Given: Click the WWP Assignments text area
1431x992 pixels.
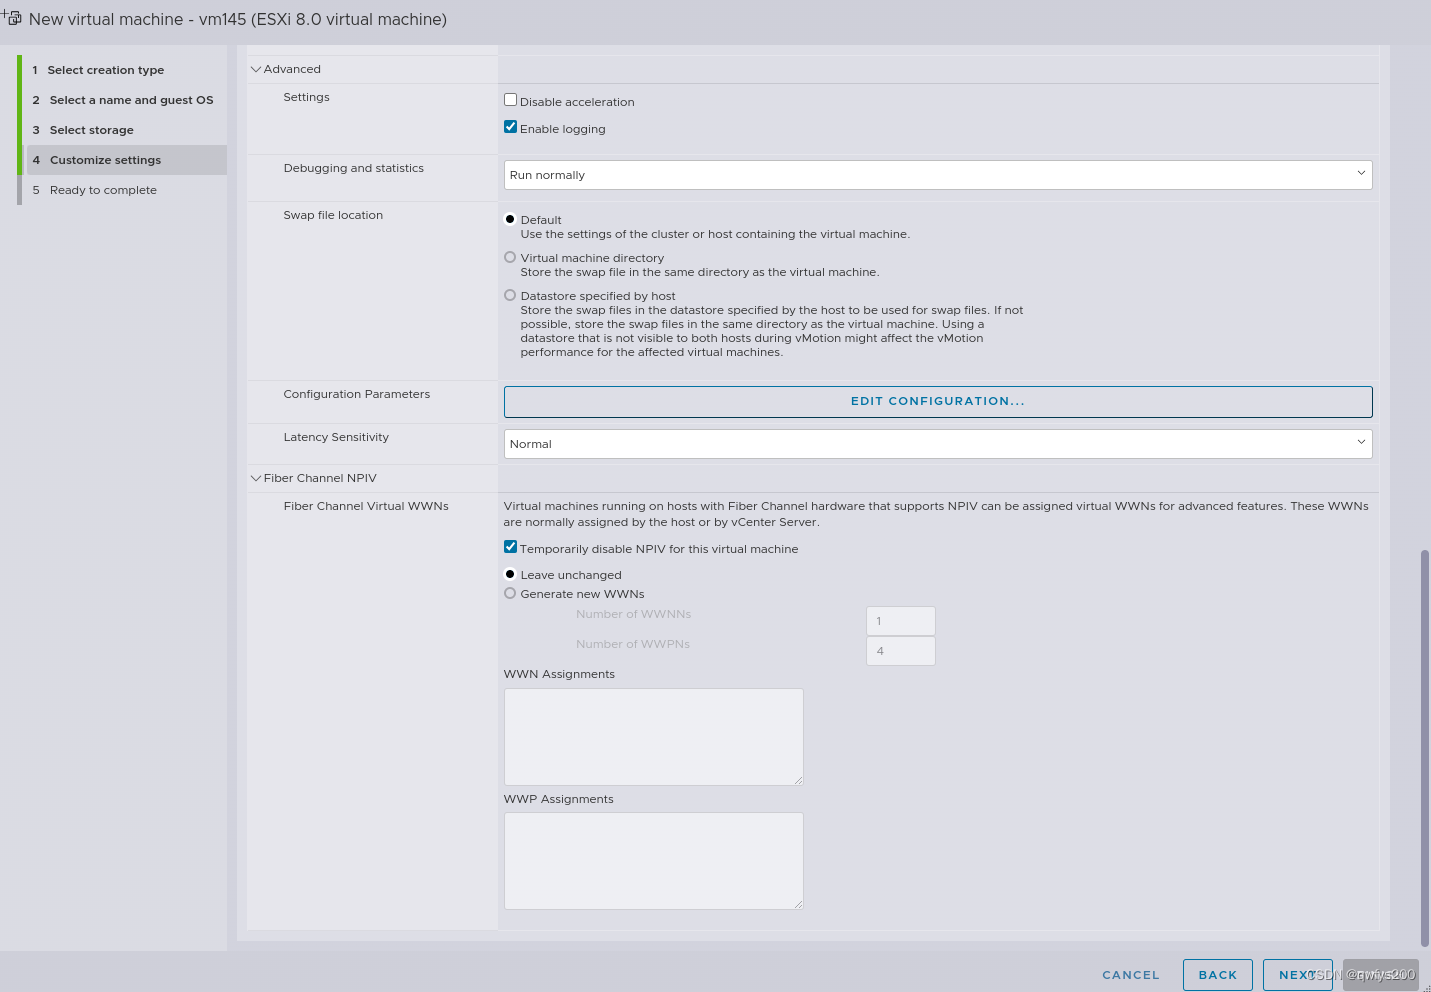Looking at the screenshot, I should (654, 861).
